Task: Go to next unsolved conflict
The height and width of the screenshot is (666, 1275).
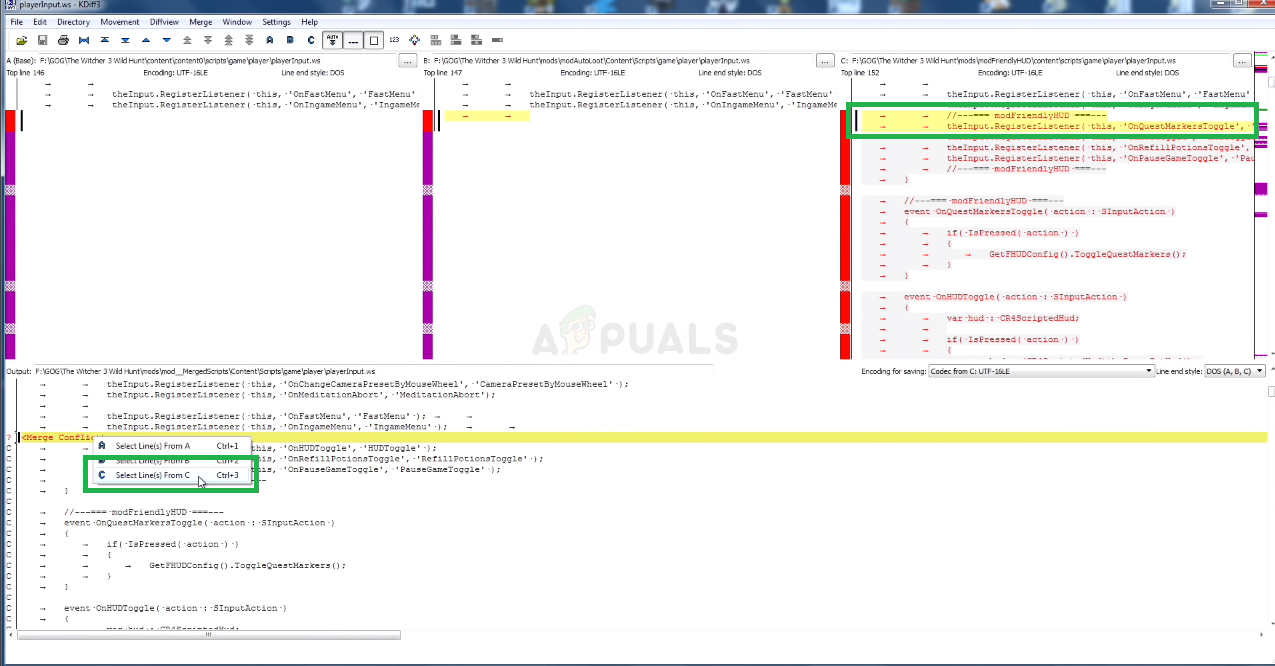Action: point(249,40)
